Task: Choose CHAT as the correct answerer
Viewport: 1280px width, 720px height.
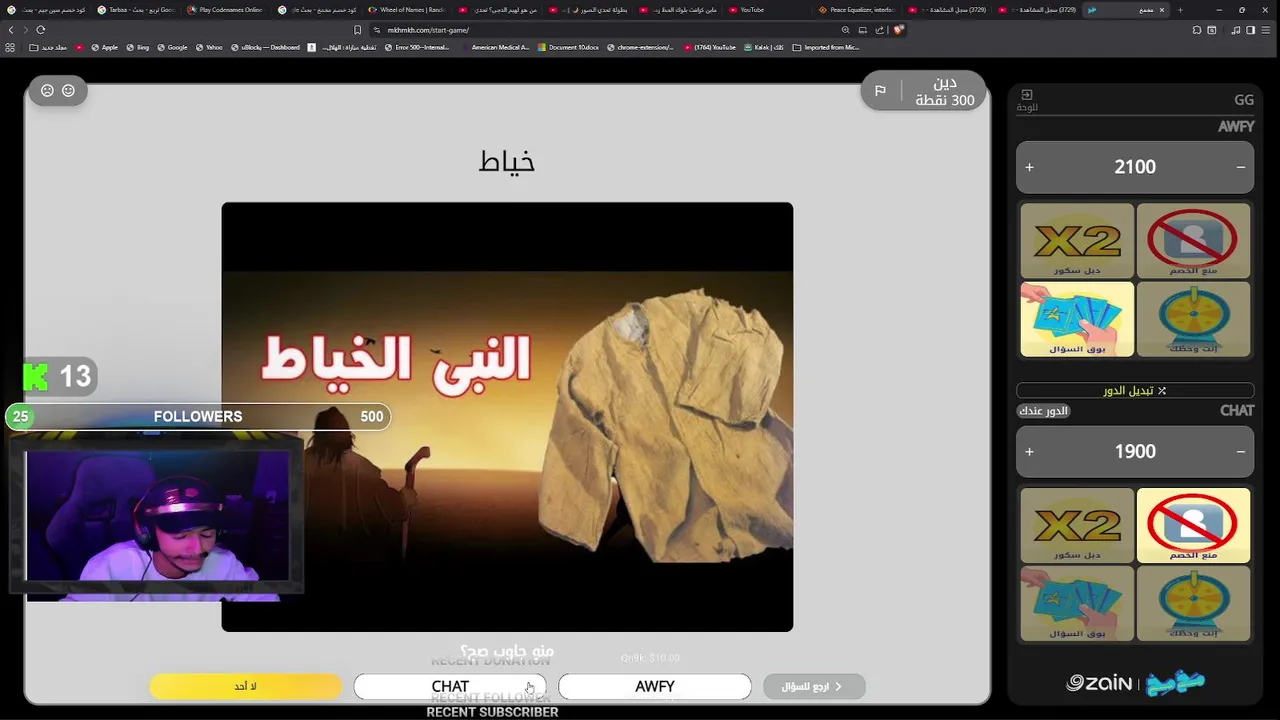Action: (x=450, y=686)
